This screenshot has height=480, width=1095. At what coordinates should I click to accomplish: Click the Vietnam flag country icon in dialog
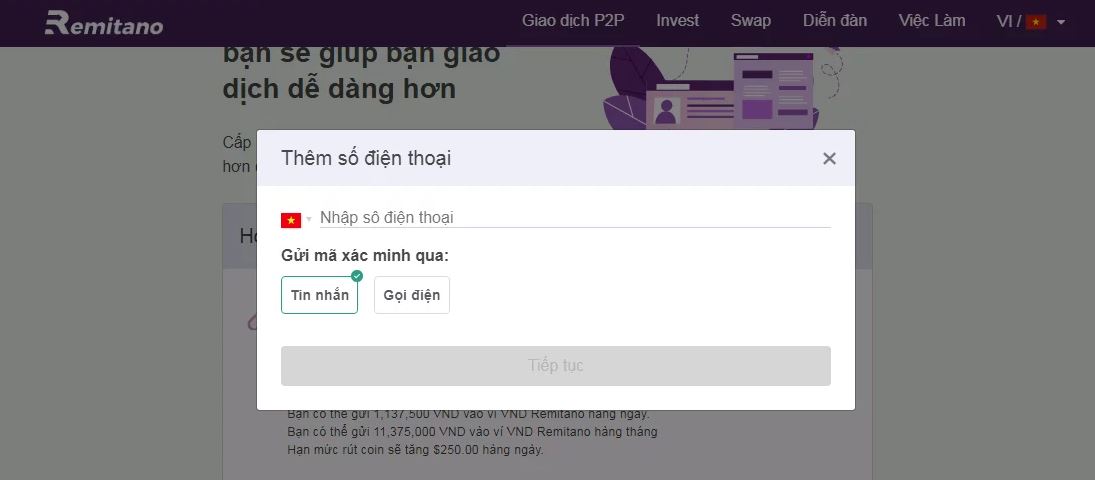291,220
